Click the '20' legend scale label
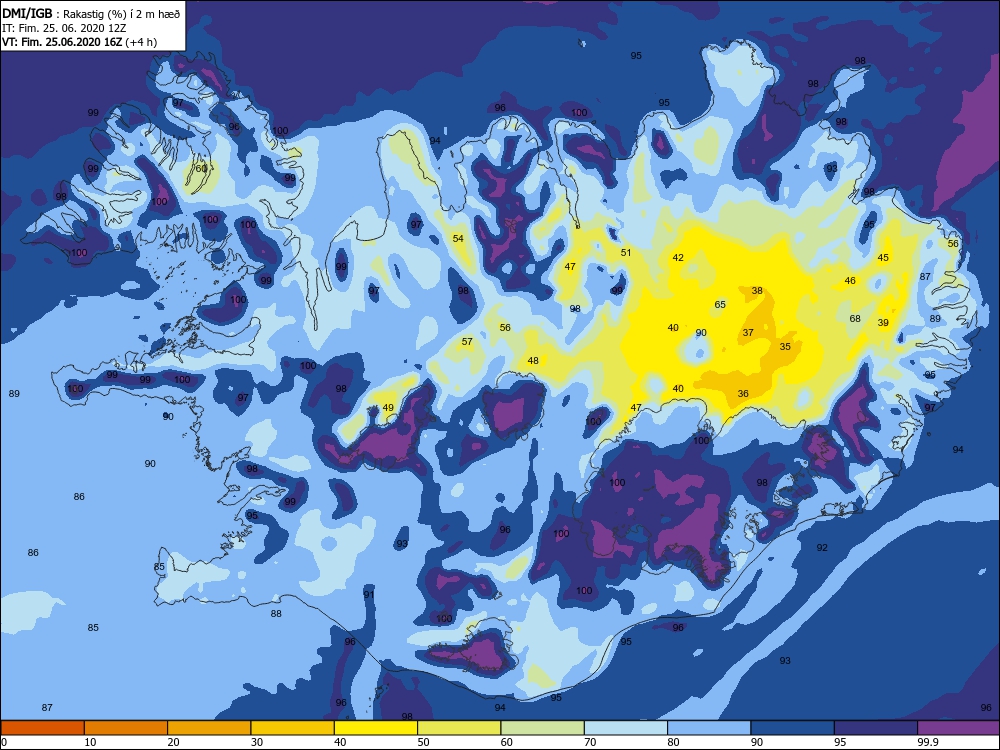Screen dimensions: 1000x750 tap(173, 742)
